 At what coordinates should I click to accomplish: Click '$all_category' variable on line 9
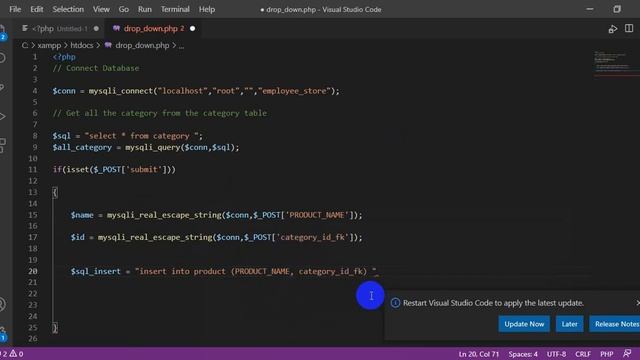82,147
